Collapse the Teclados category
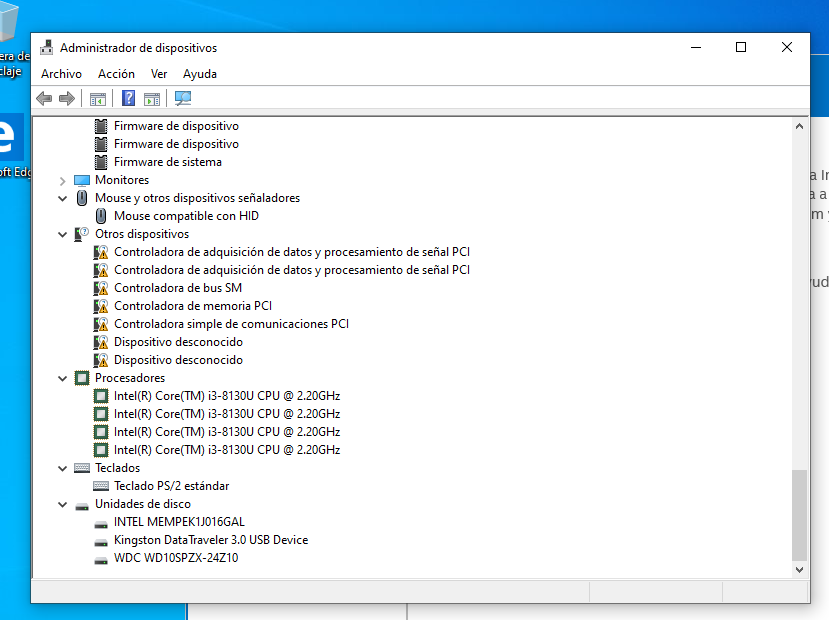Viewport: 829px width, 620px height. (62, 468)
